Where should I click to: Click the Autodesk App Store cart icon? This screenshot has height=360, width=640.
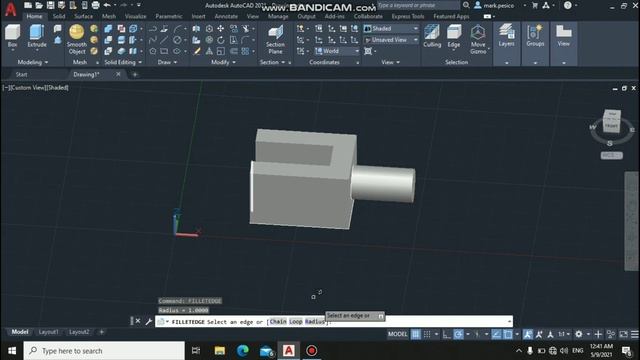pyautogui.click(x=535, y=5)
